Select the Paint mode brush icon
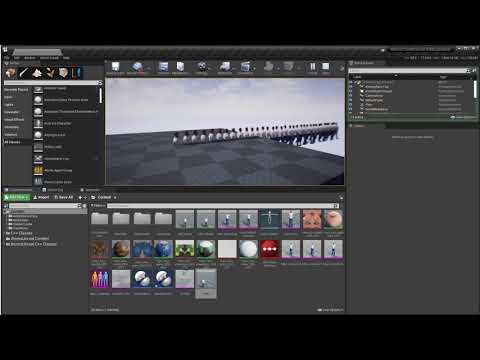The image size is (480, 360). tap(24, 72)
